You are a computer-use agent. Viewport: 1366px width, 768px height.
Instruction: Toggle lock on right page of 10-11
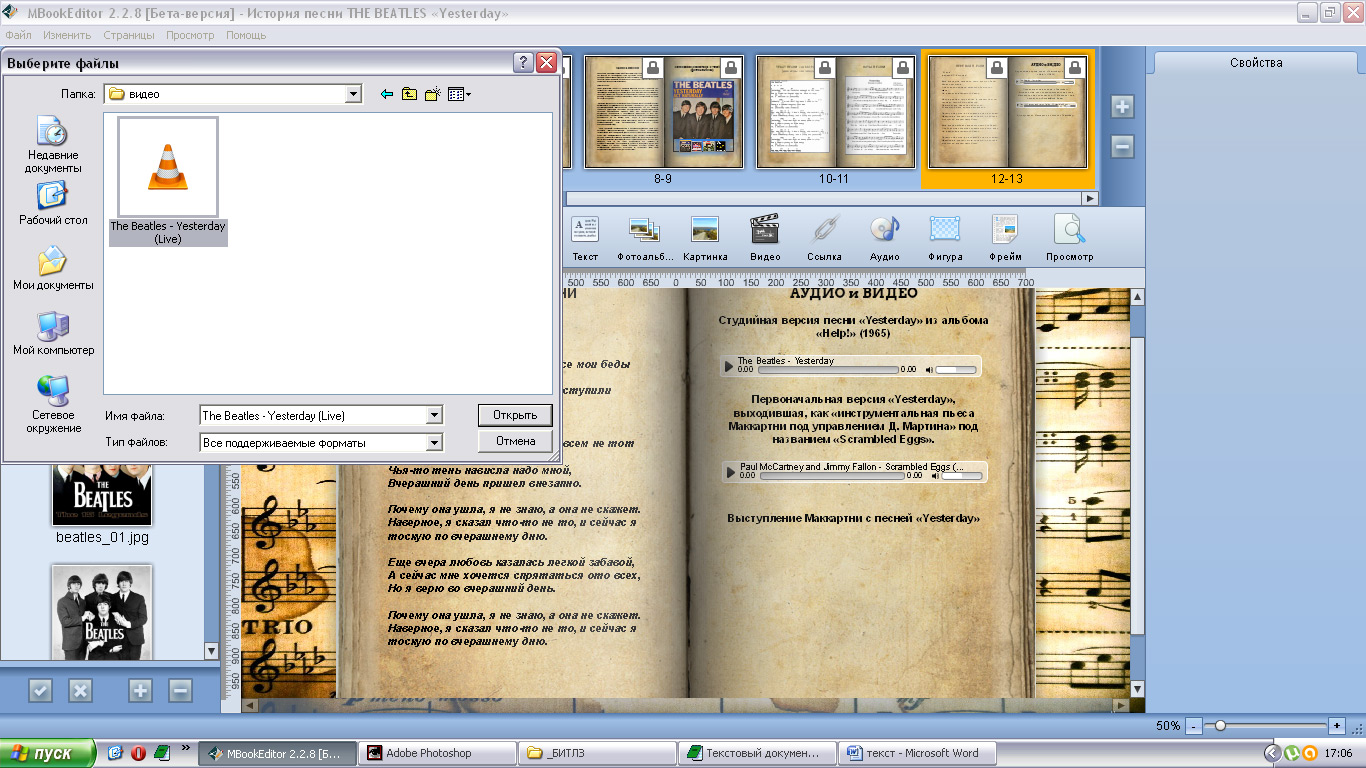pyautogui.click(x=903, y=68)
